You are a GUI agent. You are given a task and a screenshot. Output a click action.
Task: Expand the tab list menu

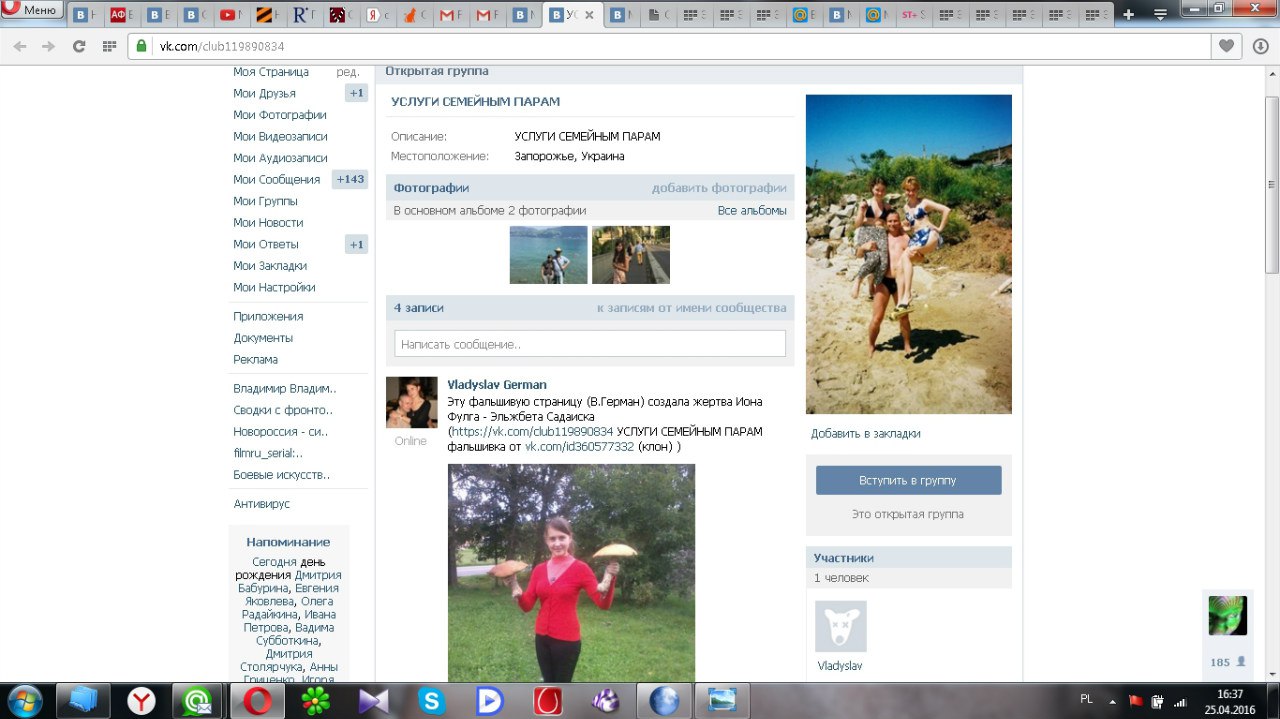[1160, 15]
